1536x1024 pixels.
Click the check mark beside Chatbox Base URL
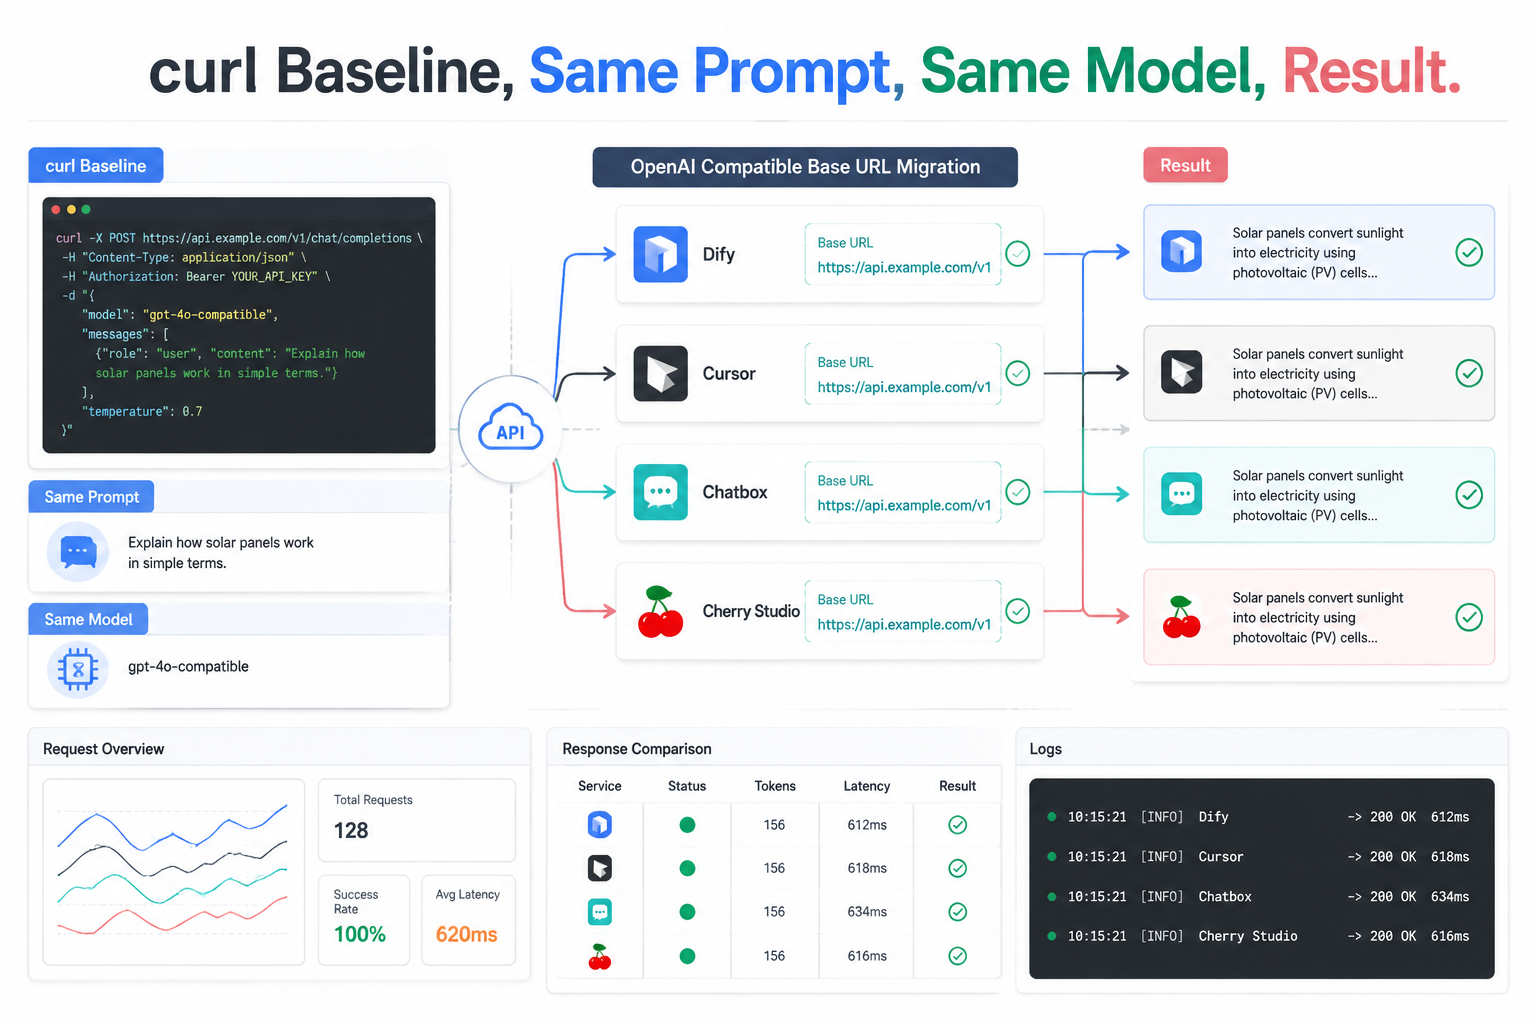(1017, 492)
